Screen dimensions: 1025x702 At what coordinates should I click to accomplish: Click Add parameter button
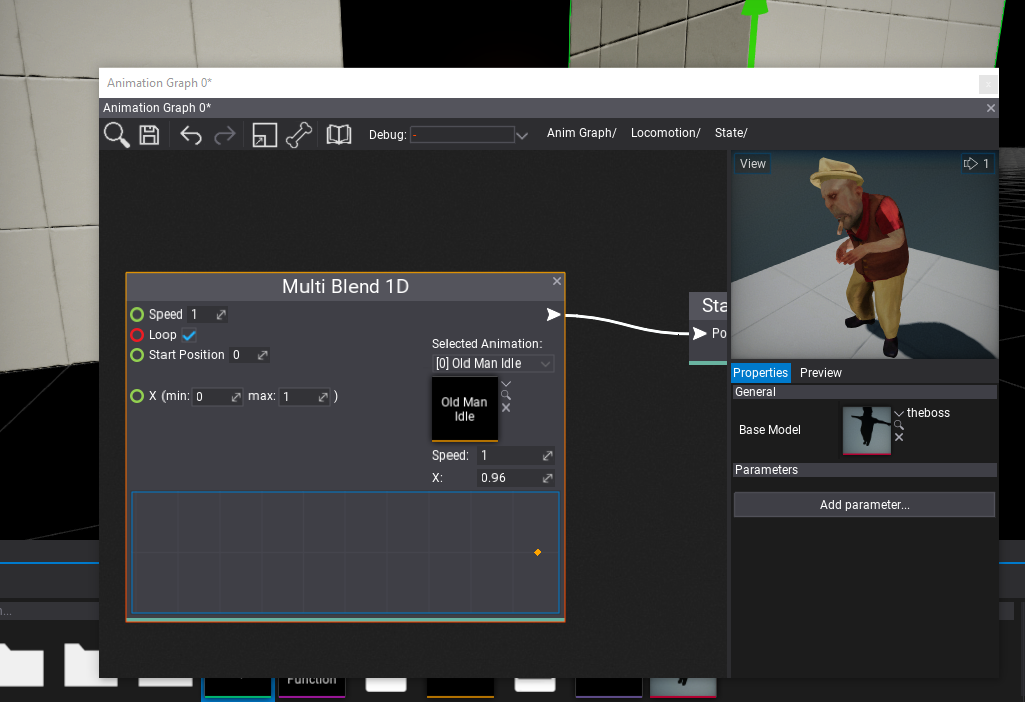tap(864, 505)
